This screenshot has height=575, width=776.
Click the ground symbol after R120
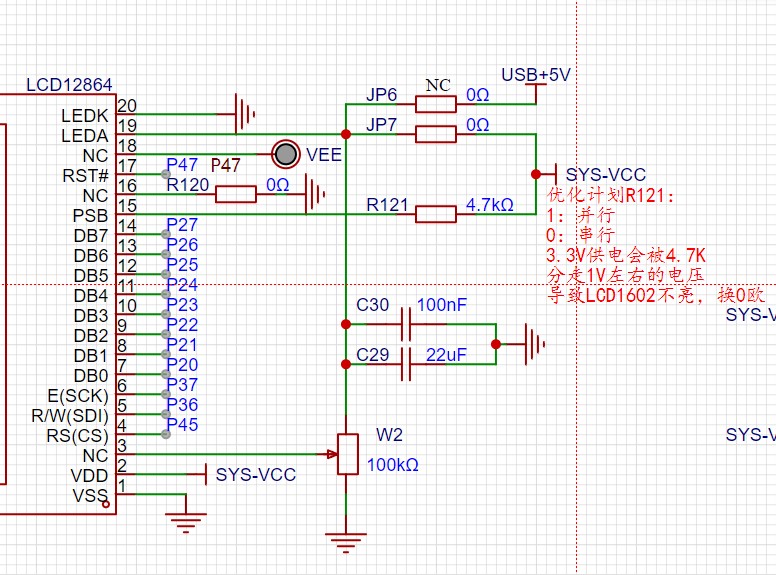click(315, 194)
